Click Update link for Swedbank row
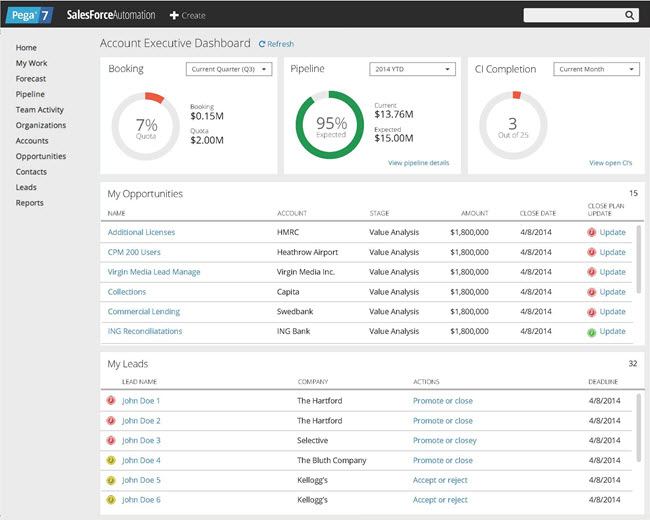 coord(612,312)
